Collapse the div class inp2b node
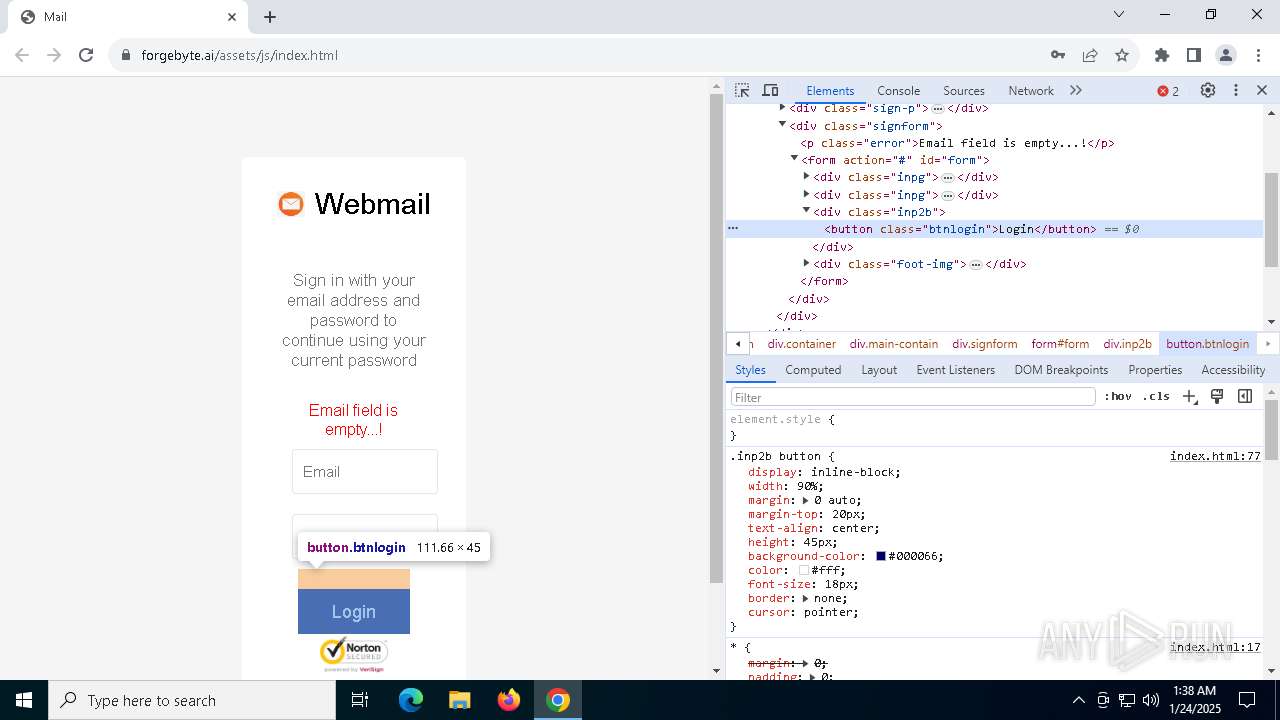This screenshot has width=1280, height=720. pos(807,211)
